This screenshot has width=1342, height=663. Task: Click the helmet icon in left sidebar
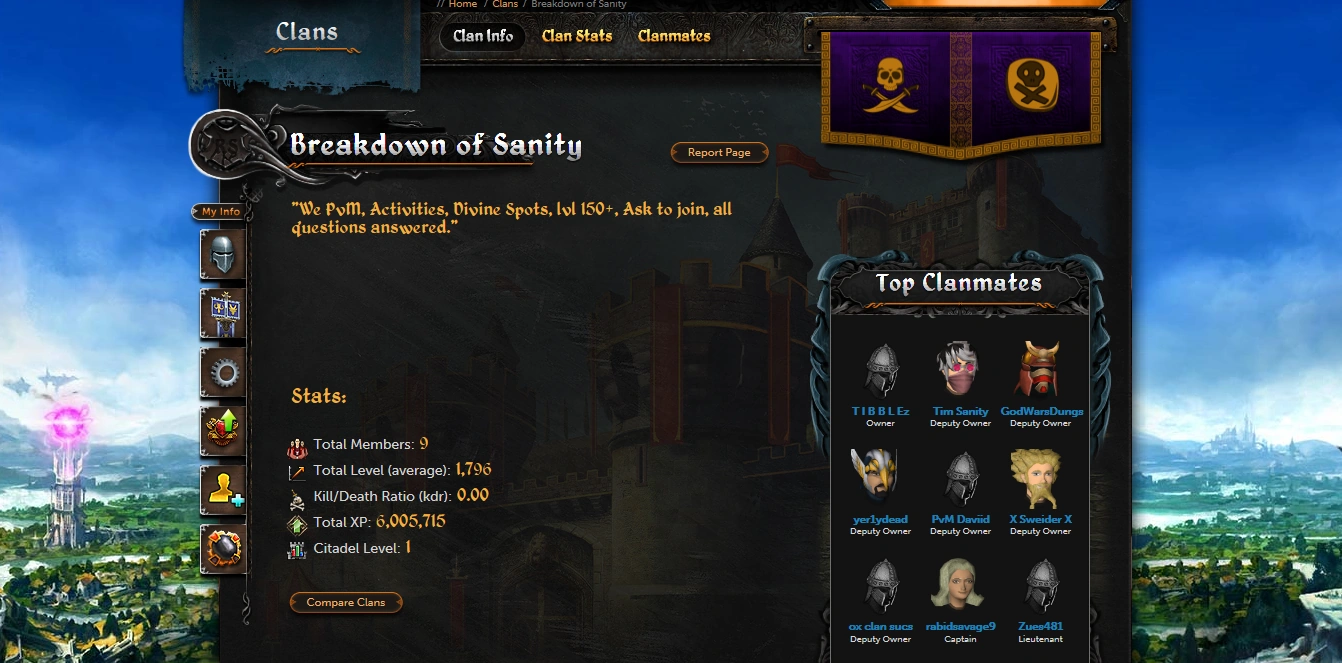[x=222, y=253]
